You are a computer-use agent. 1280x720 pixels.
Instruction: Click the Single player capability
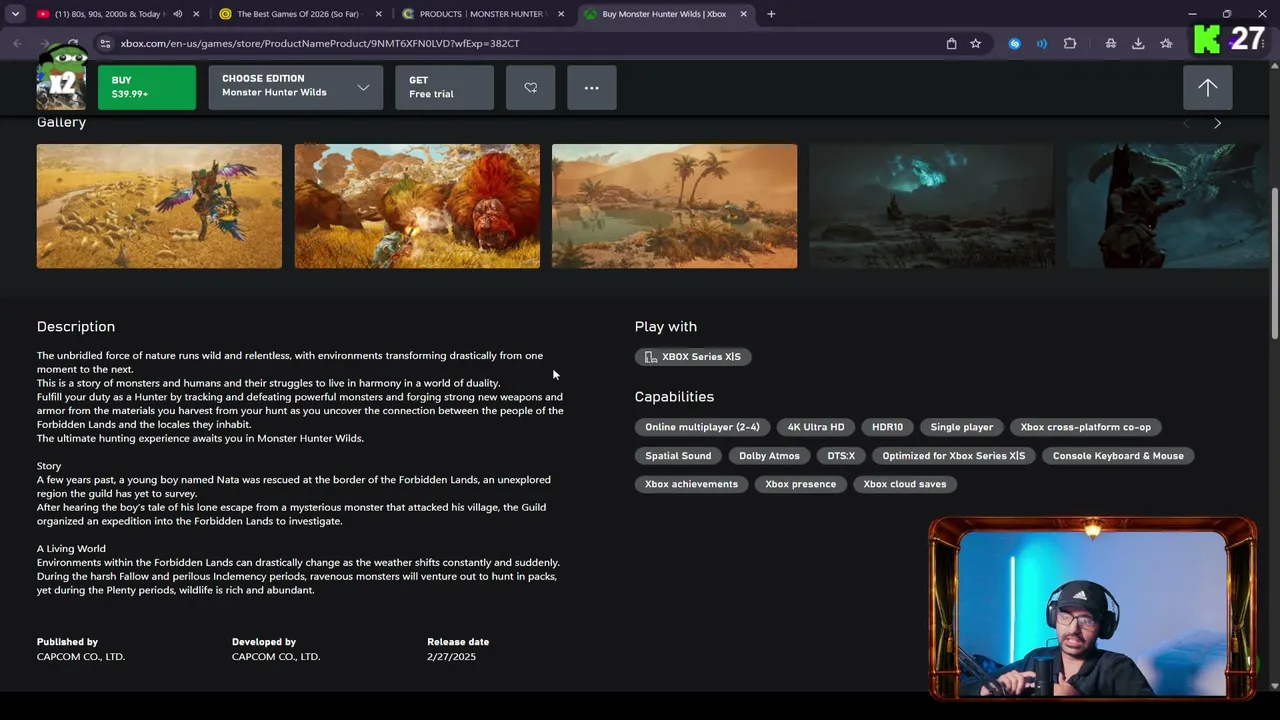point(962,427)
